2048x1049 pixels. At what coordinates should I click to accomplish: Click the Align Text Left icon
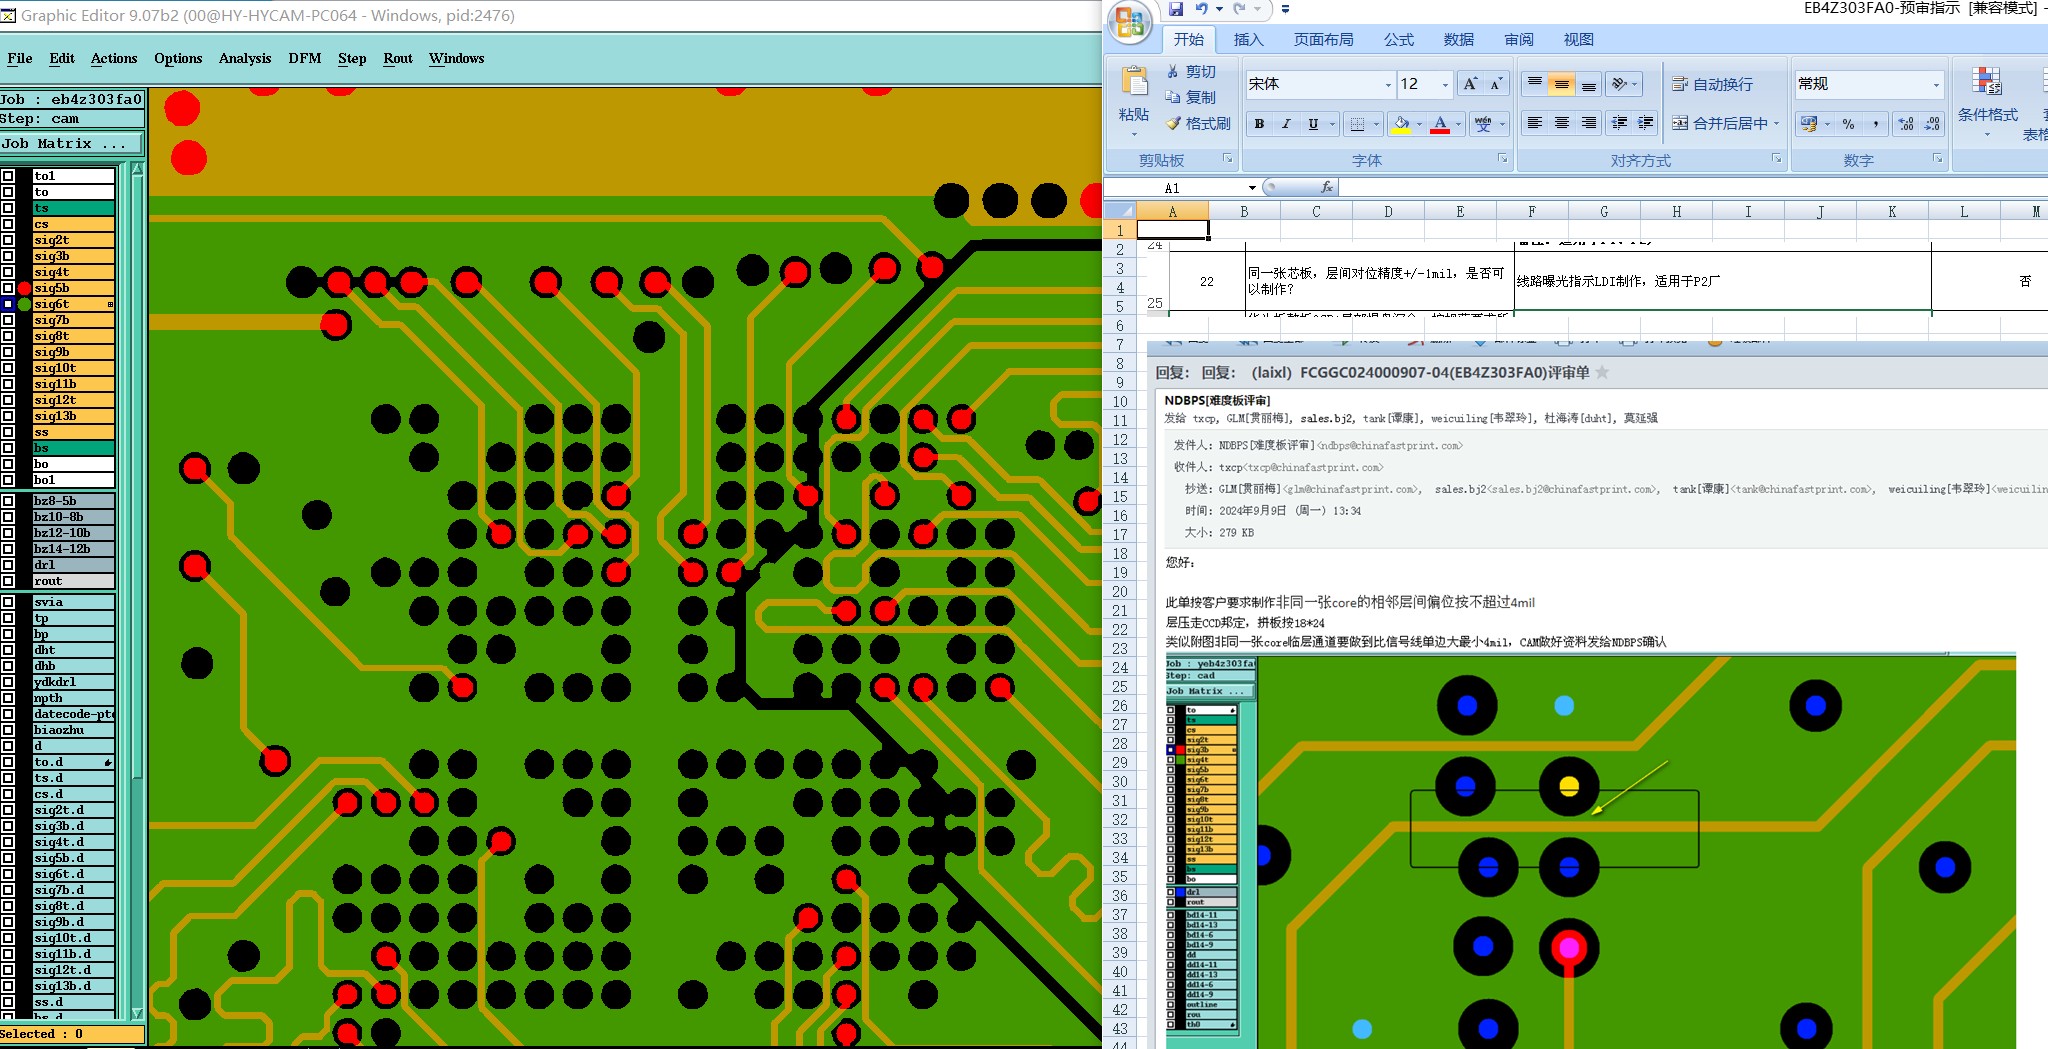point(1535,123)
